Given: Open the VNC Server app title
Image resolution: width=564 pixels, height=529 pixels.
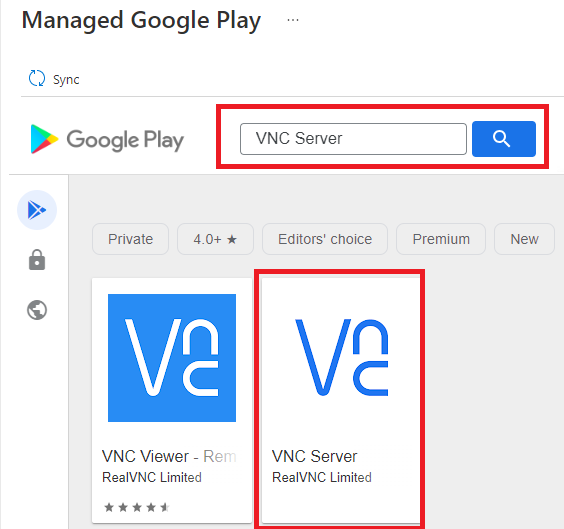Looking at the screenshot, I should (x=314, y=456).
